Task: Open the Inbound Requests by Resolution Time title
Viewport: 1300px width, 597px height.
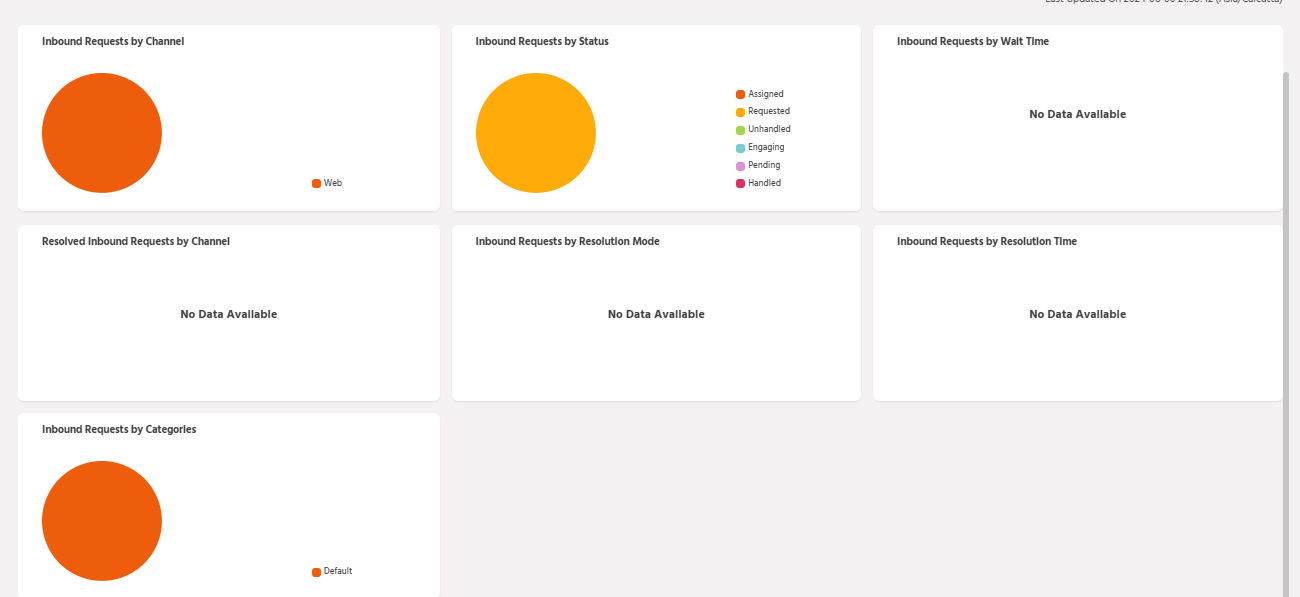Action: 986,241
